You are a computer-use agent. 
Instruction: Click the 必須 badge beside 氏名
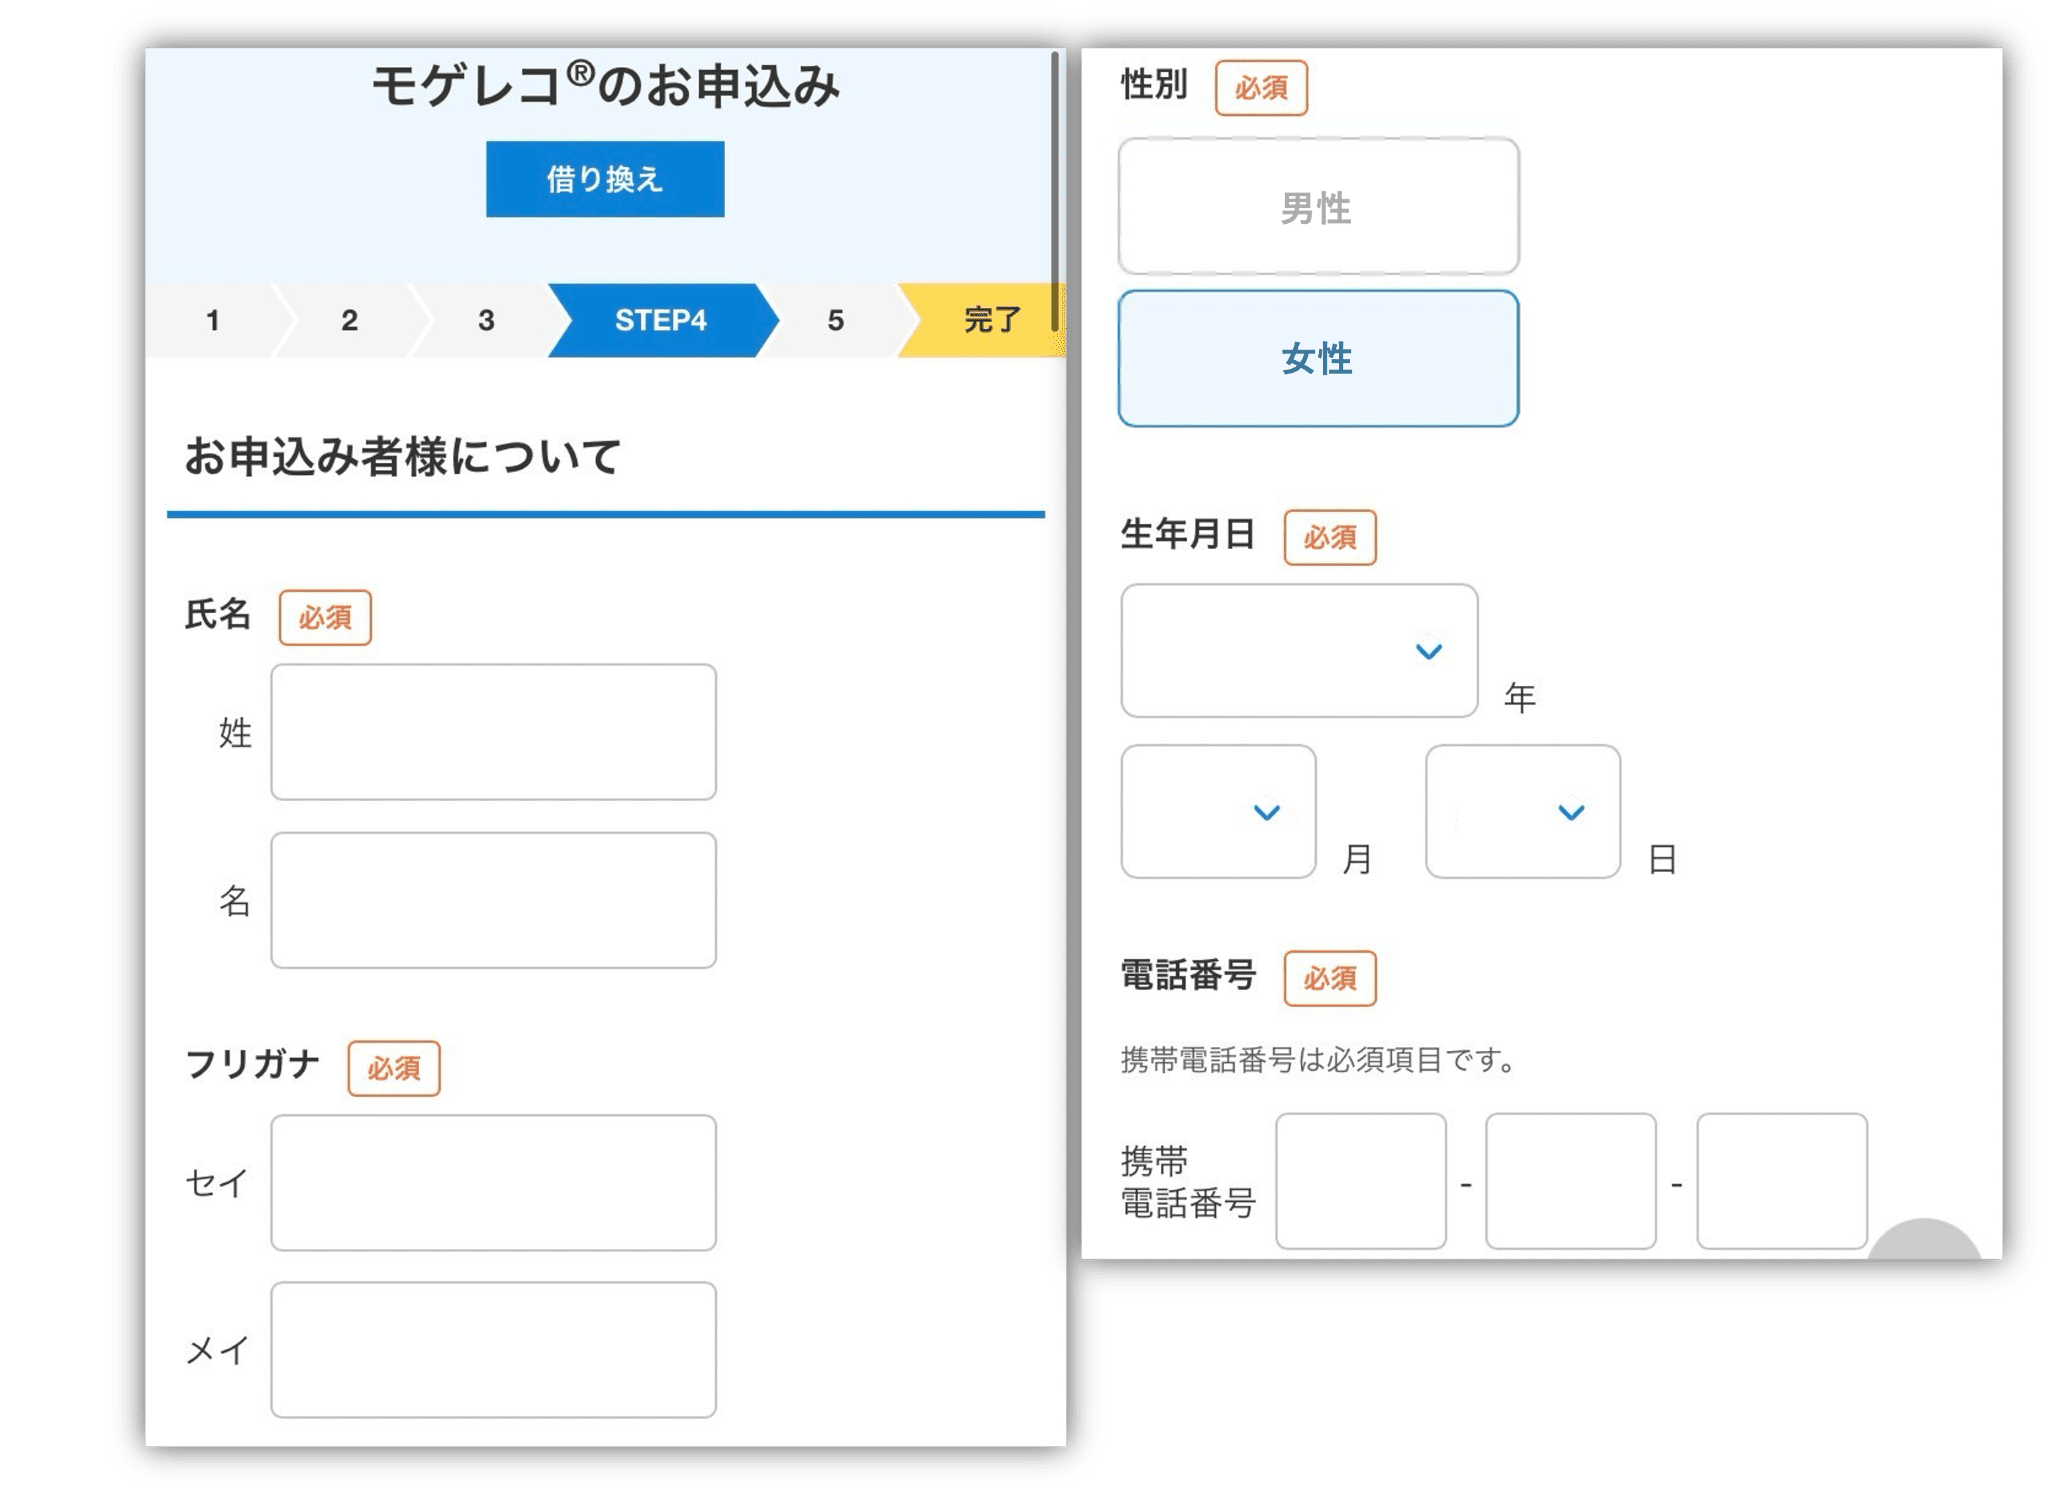325,617
